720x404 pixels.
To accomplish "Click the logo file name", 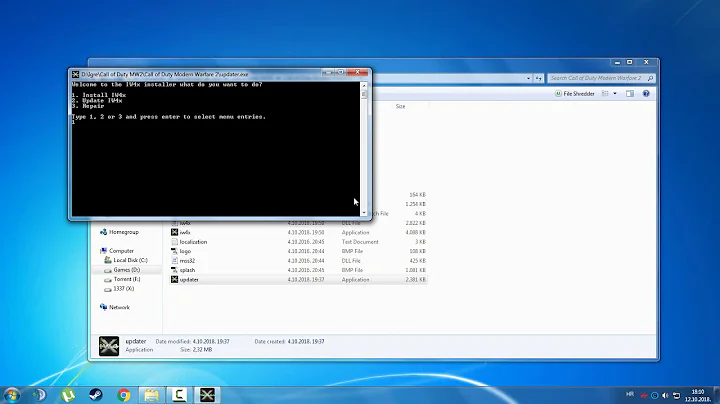I will point(185,251).
